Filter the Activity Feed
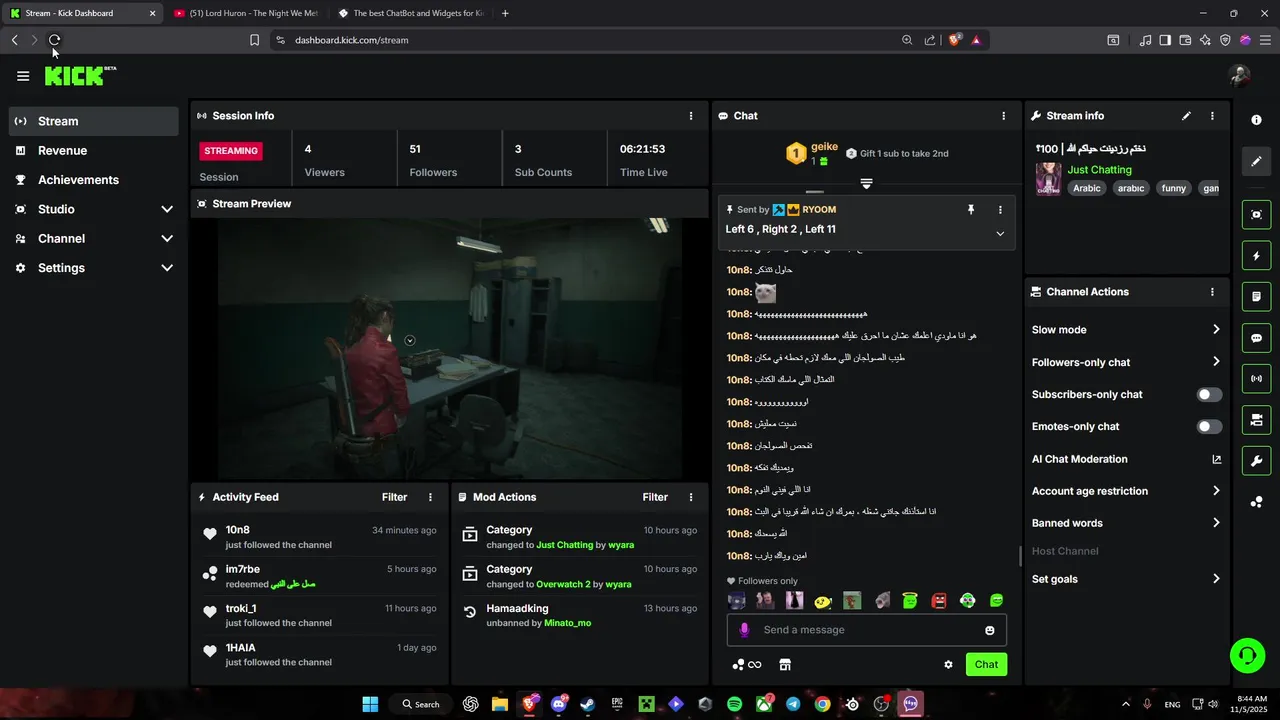 [x=395, y=497]
